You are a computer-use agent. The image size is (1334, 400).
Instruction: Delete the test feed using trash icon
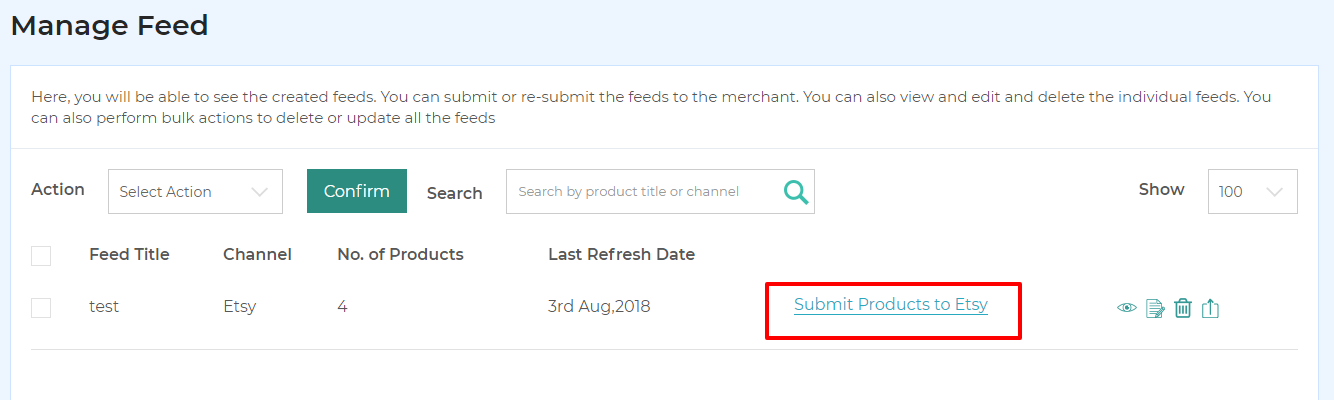coord(1183,308)
